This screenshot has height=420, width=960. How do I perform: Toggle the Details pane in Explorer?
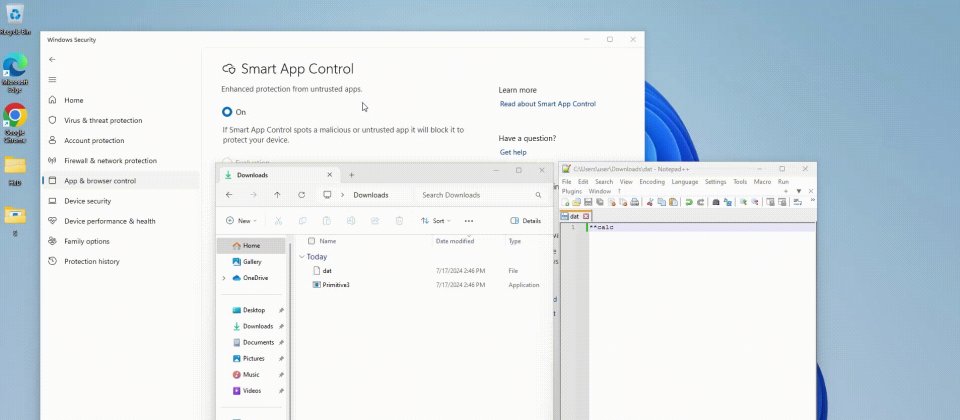click(x=525, y=220)
